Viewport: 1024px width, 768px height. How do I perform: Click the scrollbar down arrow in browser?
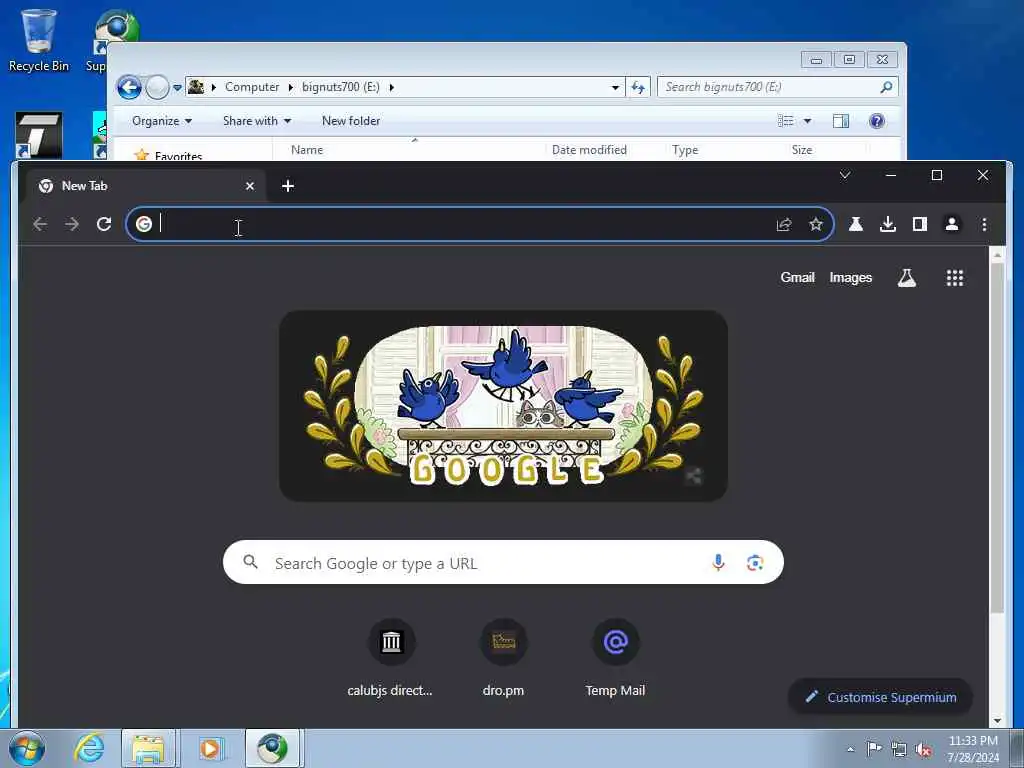[997, 720]
